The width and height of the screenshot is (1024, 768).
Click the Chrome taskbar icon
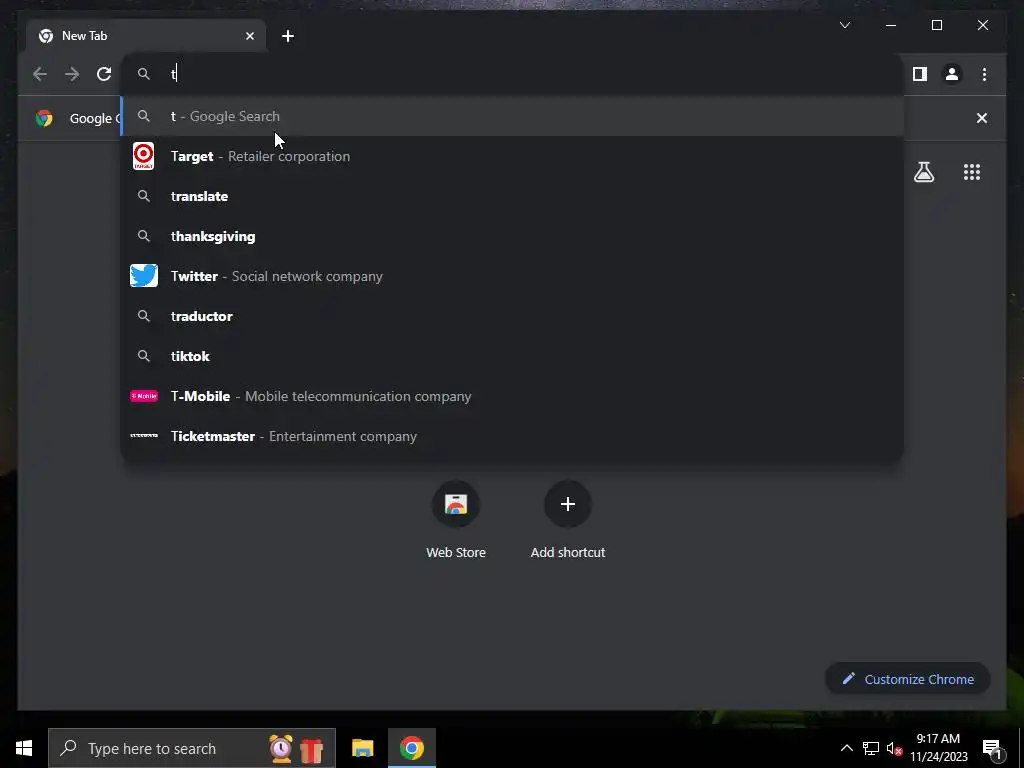[411, 748]
